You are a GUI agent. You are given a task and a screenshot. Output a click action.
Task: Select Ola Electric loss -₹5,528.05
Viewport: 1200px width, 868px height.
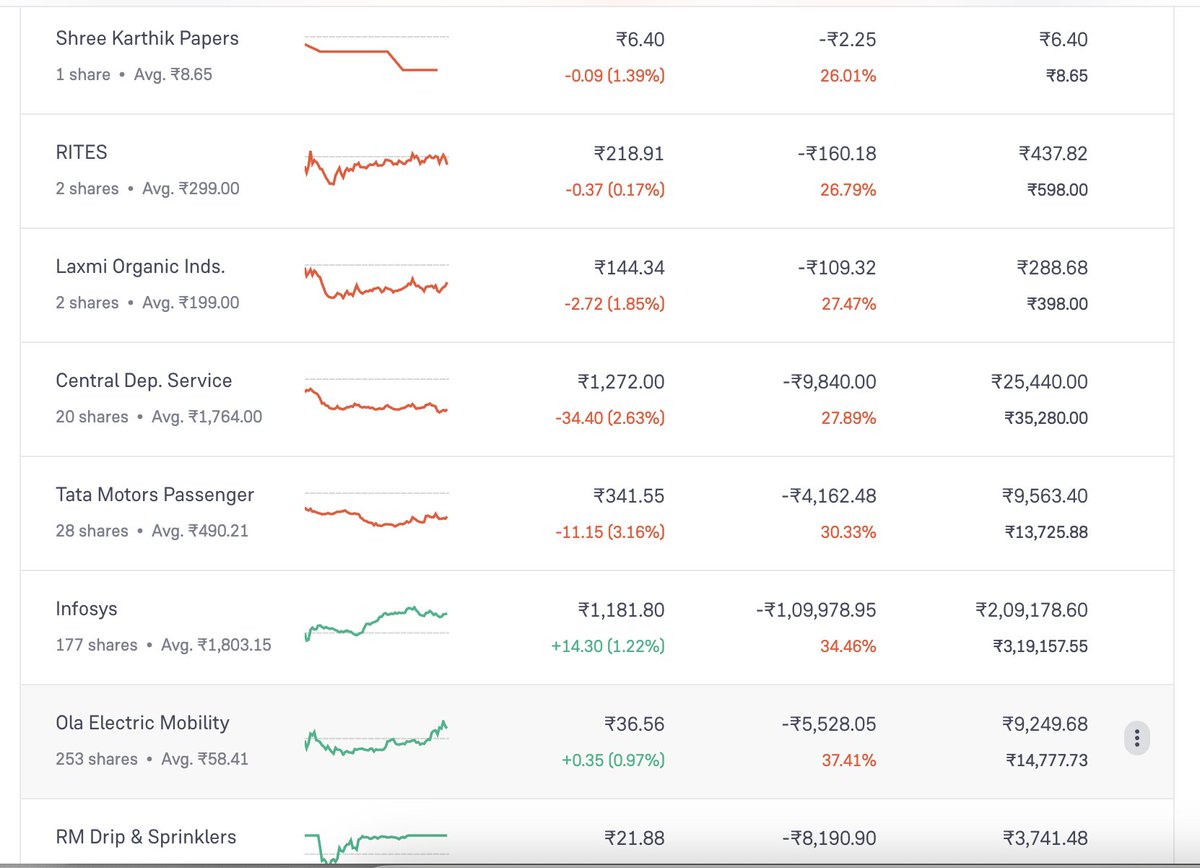[x=829, y=724]
